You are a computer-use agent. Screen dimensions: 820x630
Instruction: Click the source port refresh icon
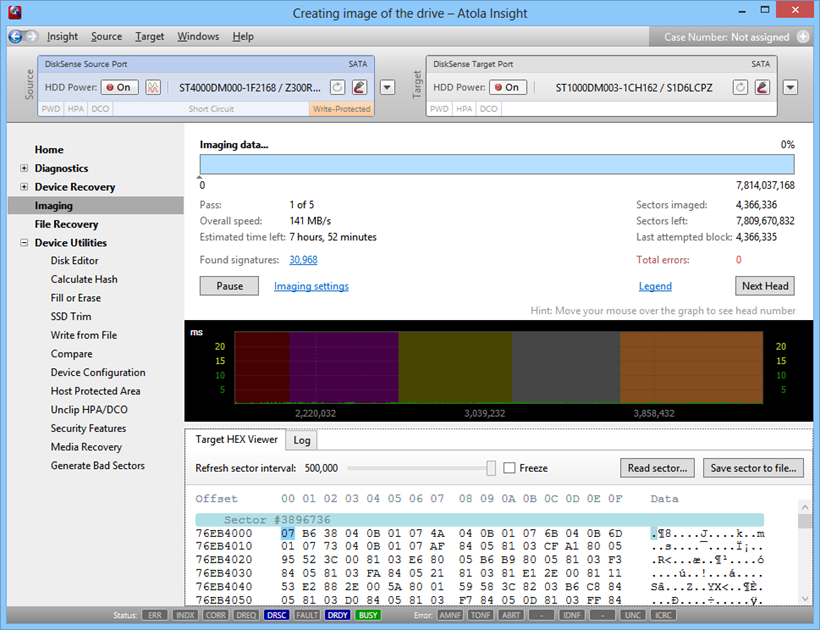(337, 87)
